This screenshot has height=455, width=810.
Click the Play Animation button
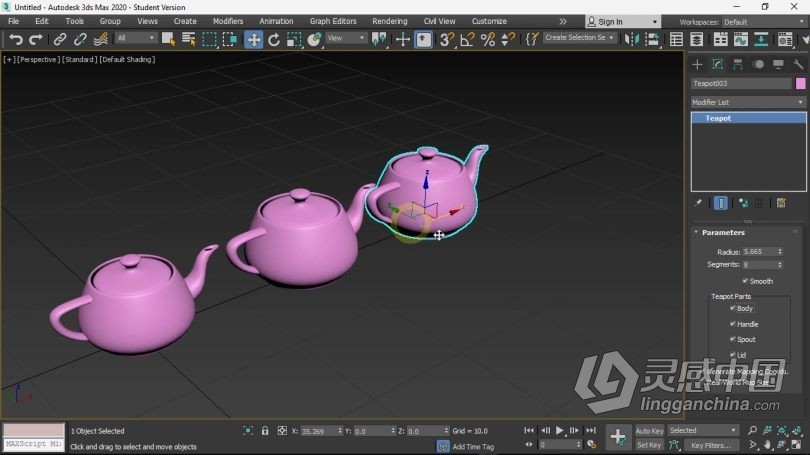(x=559, y=430)
